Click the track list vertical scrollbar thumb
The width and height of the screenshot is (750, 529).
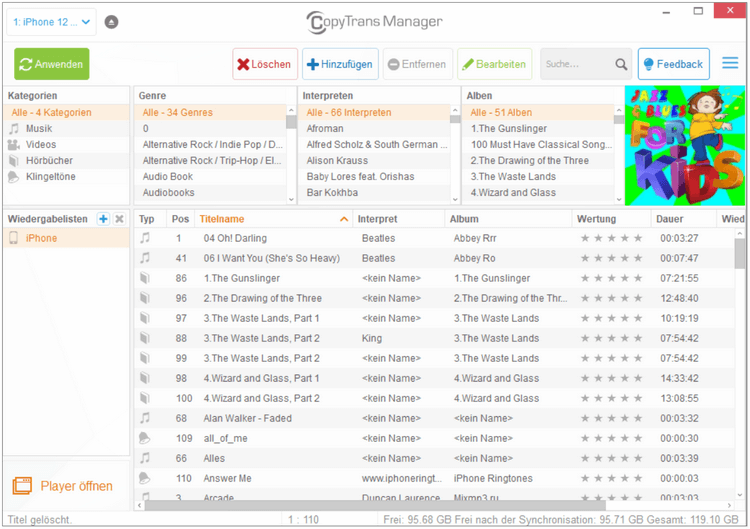(x=739, y=253)
